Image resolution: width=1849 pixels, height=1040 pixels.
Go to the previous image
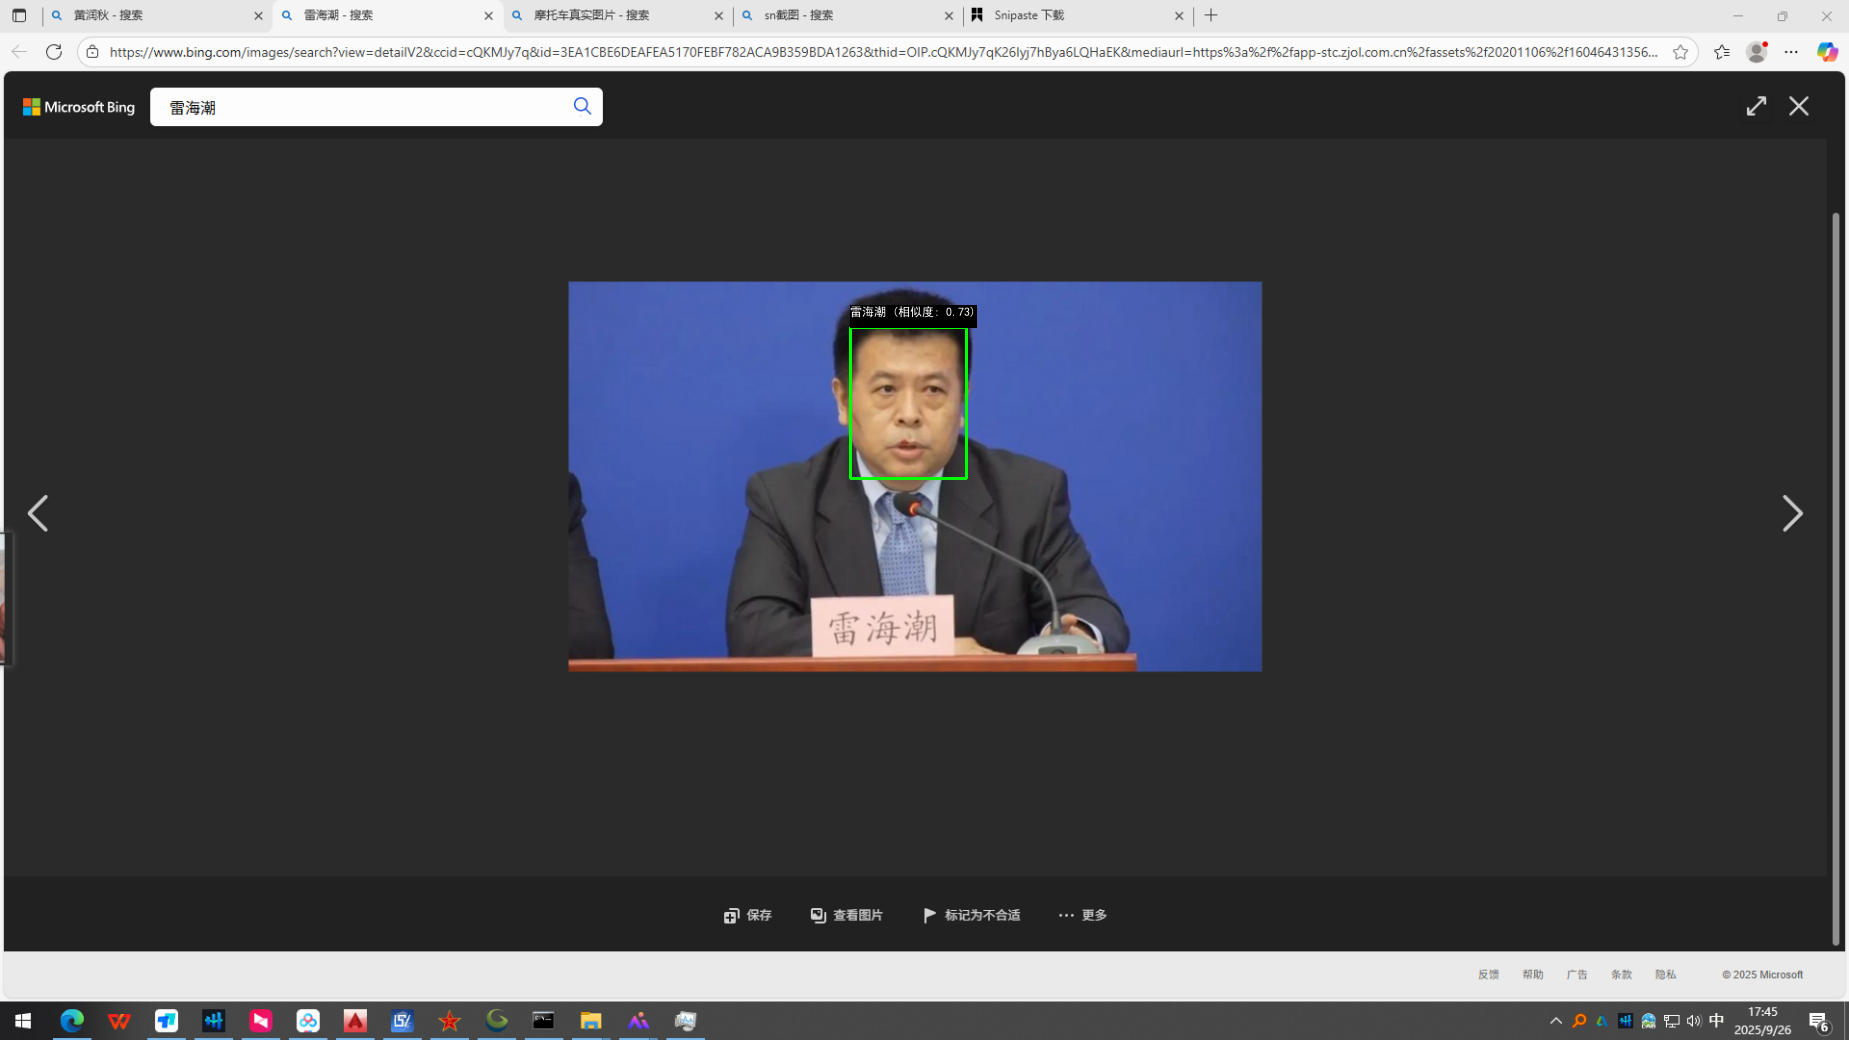point(38,514)
